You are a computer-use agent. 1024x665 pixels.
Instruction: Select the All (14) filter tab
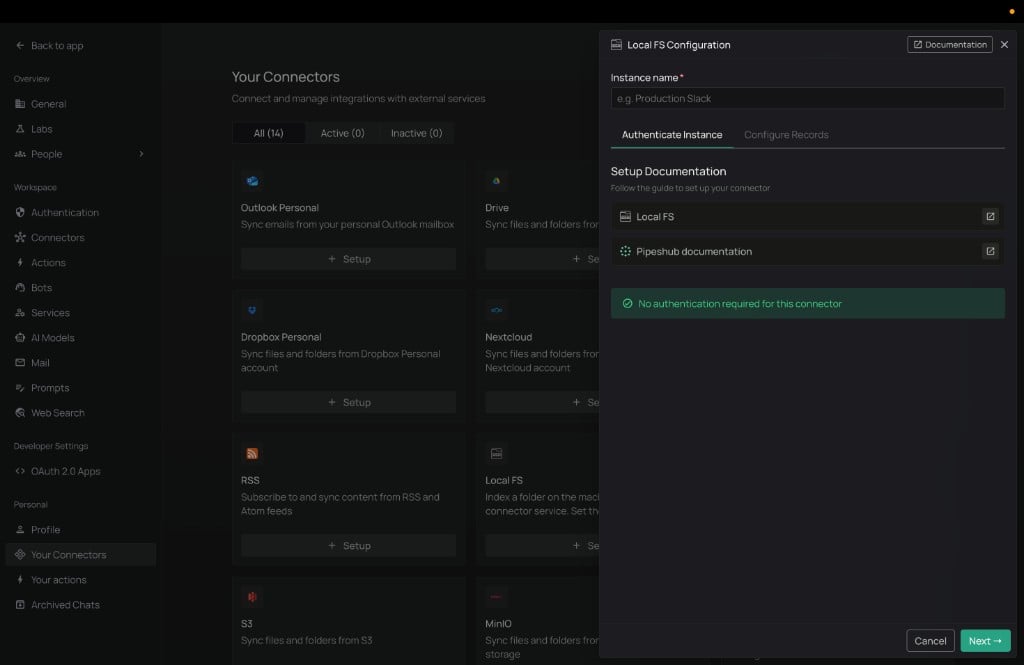click(268, 133)
